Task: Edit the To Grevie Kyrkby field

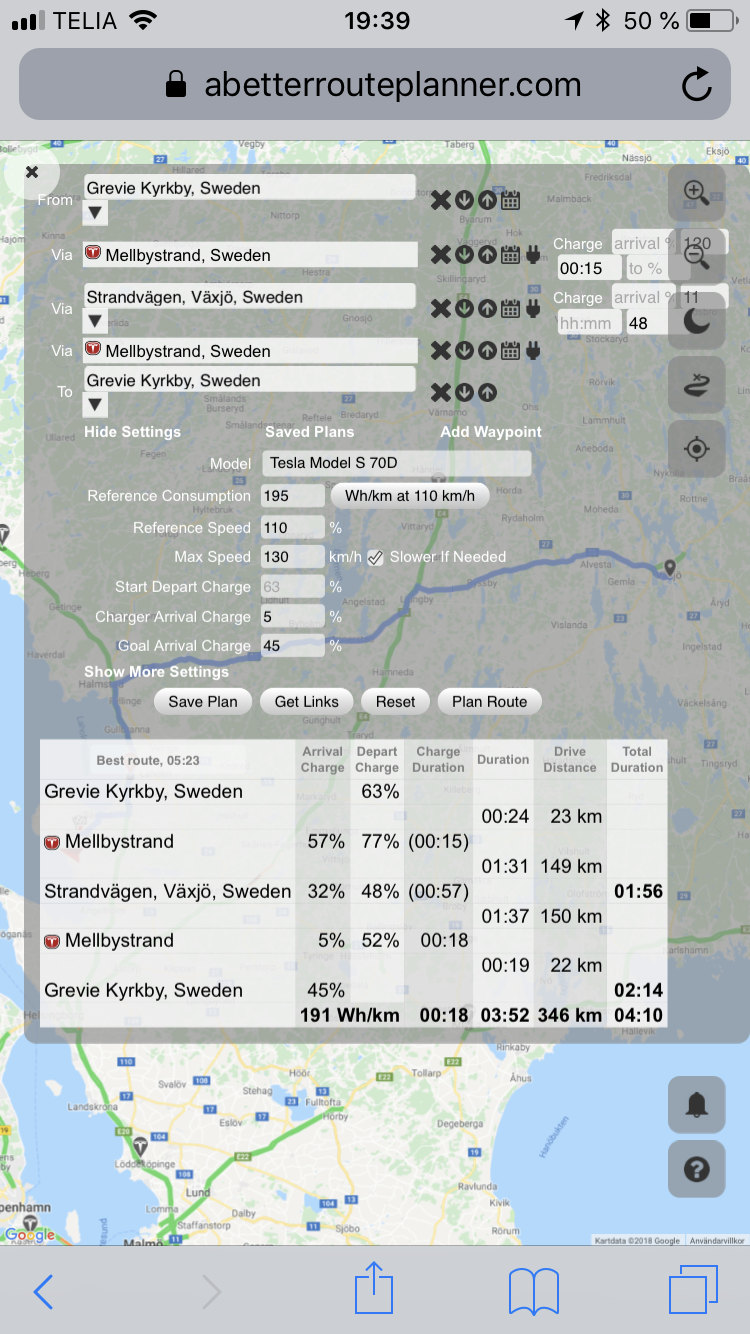Action: coord(249,380)
